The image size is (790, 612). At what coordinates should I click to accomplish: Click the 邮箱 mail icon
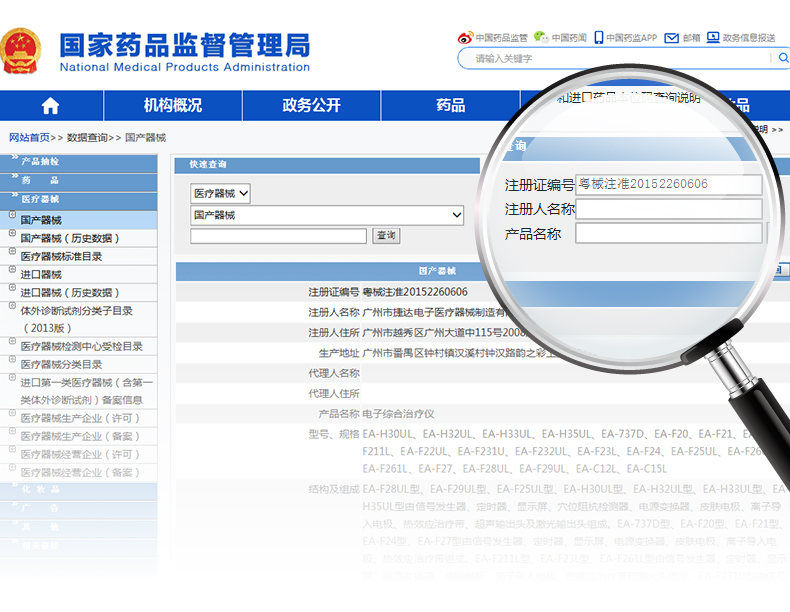tap(673, 37)
